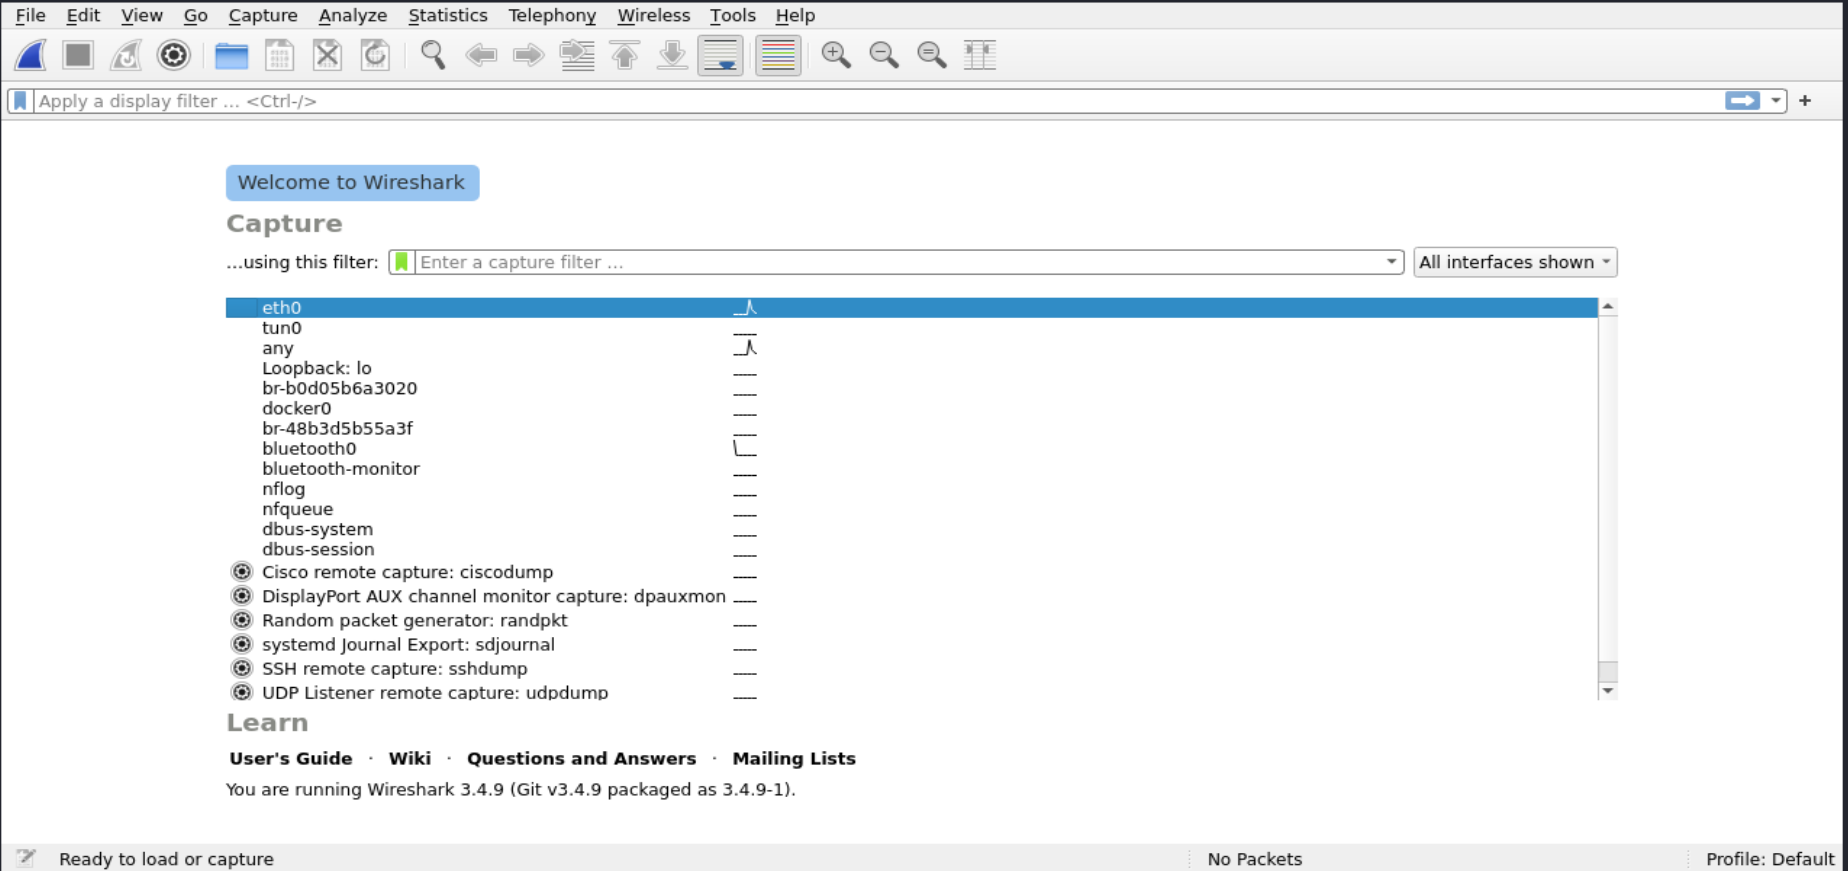The width and height of the screenshot is (1848, 871).
Task: Open the Questions and Answers link
Action: (x=581, y=758)
